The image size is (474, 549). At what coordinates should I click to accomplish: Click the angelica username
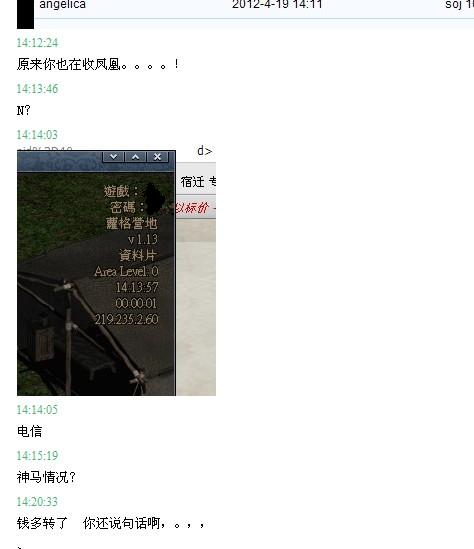[62, 5]
